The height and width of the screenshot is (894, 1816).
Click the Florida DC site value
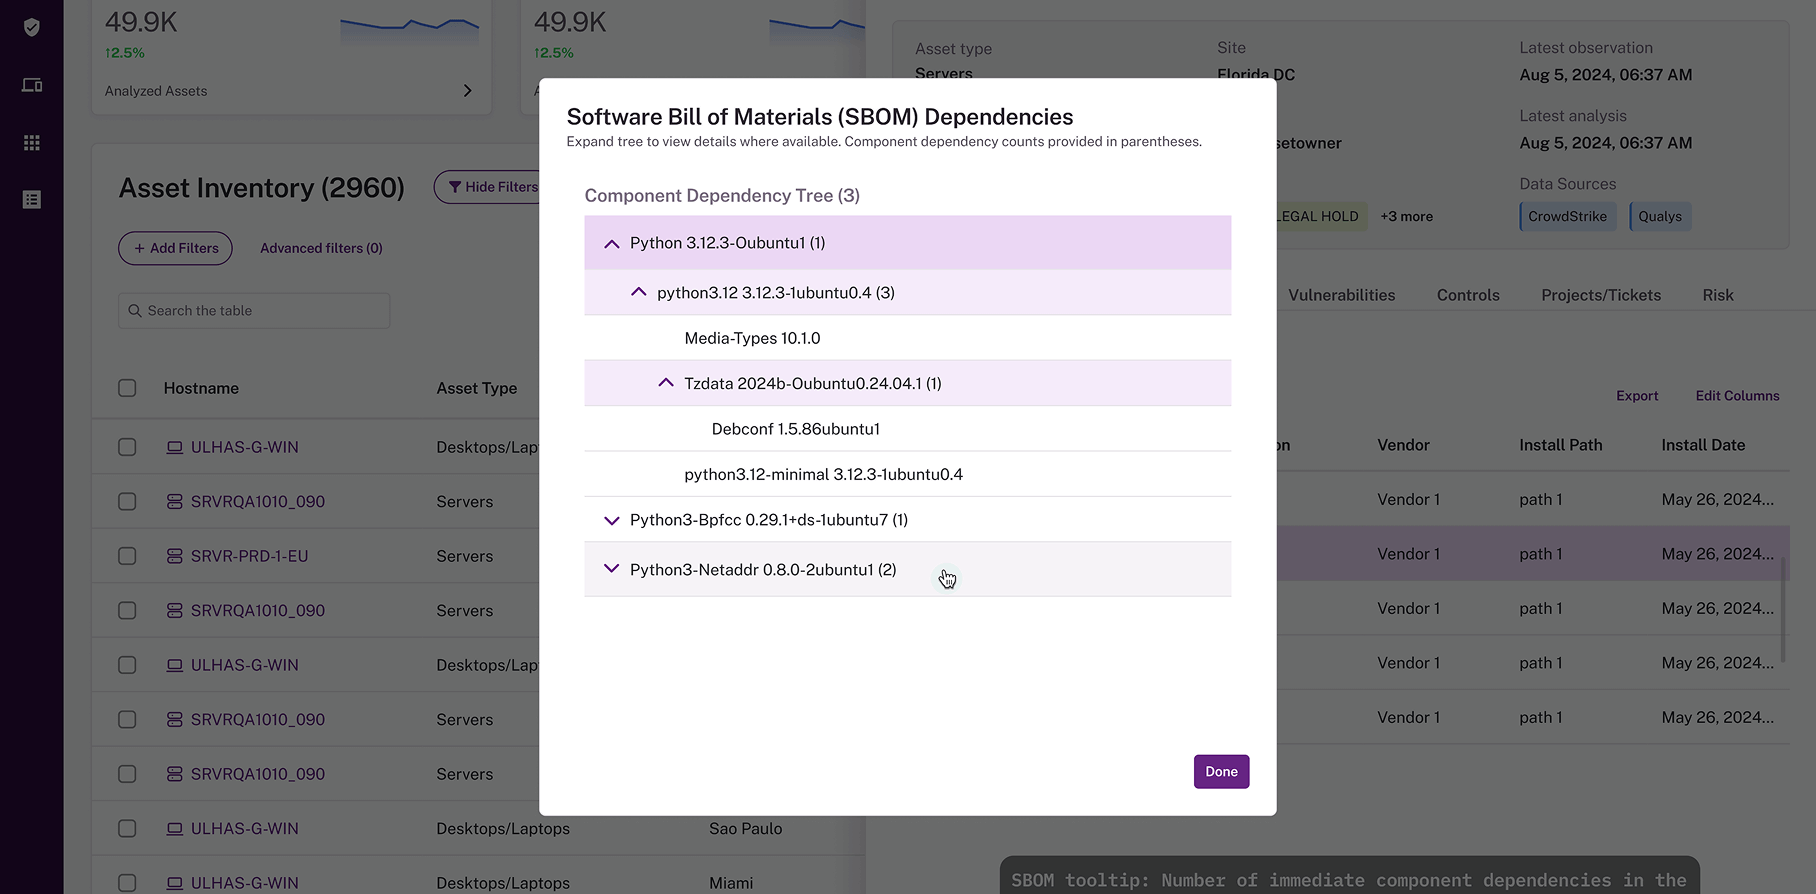click(x=1256, y=75)
